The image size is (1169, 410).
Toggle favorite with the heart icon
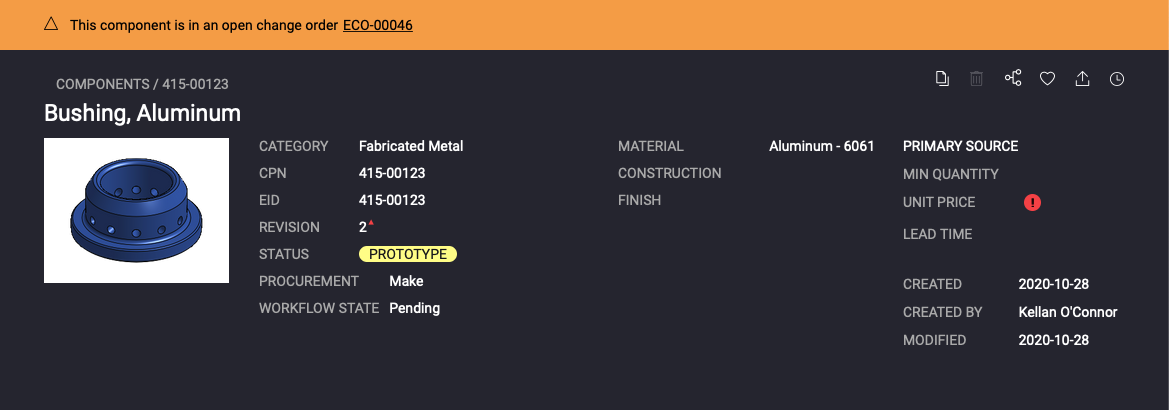coord(1047,79)
